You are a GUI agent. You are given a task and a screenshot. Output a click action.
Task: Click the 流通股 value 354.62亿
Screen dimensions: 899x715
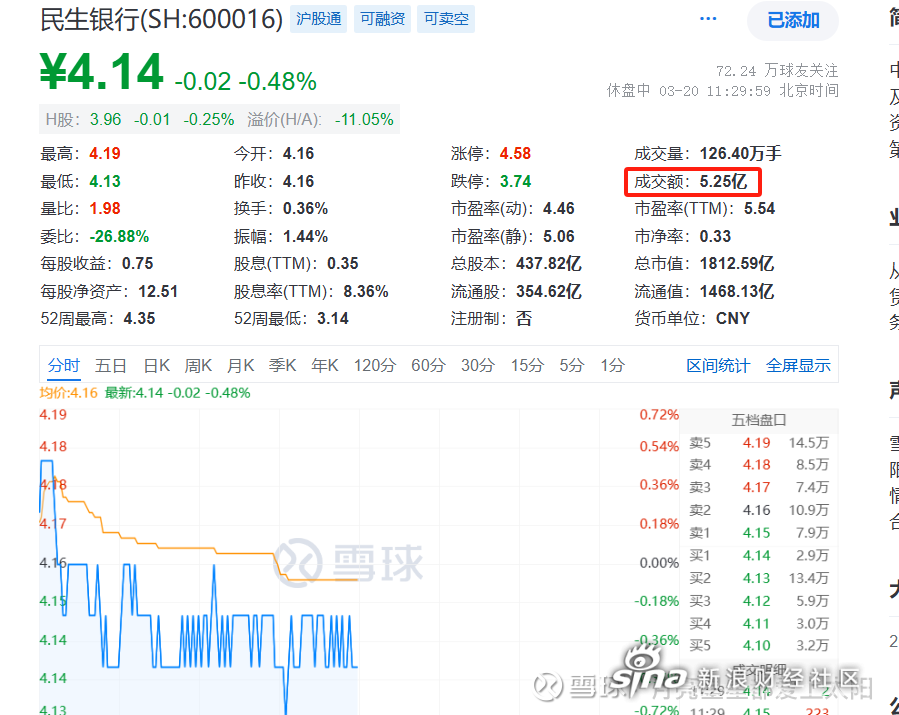[x=549, y=292]
